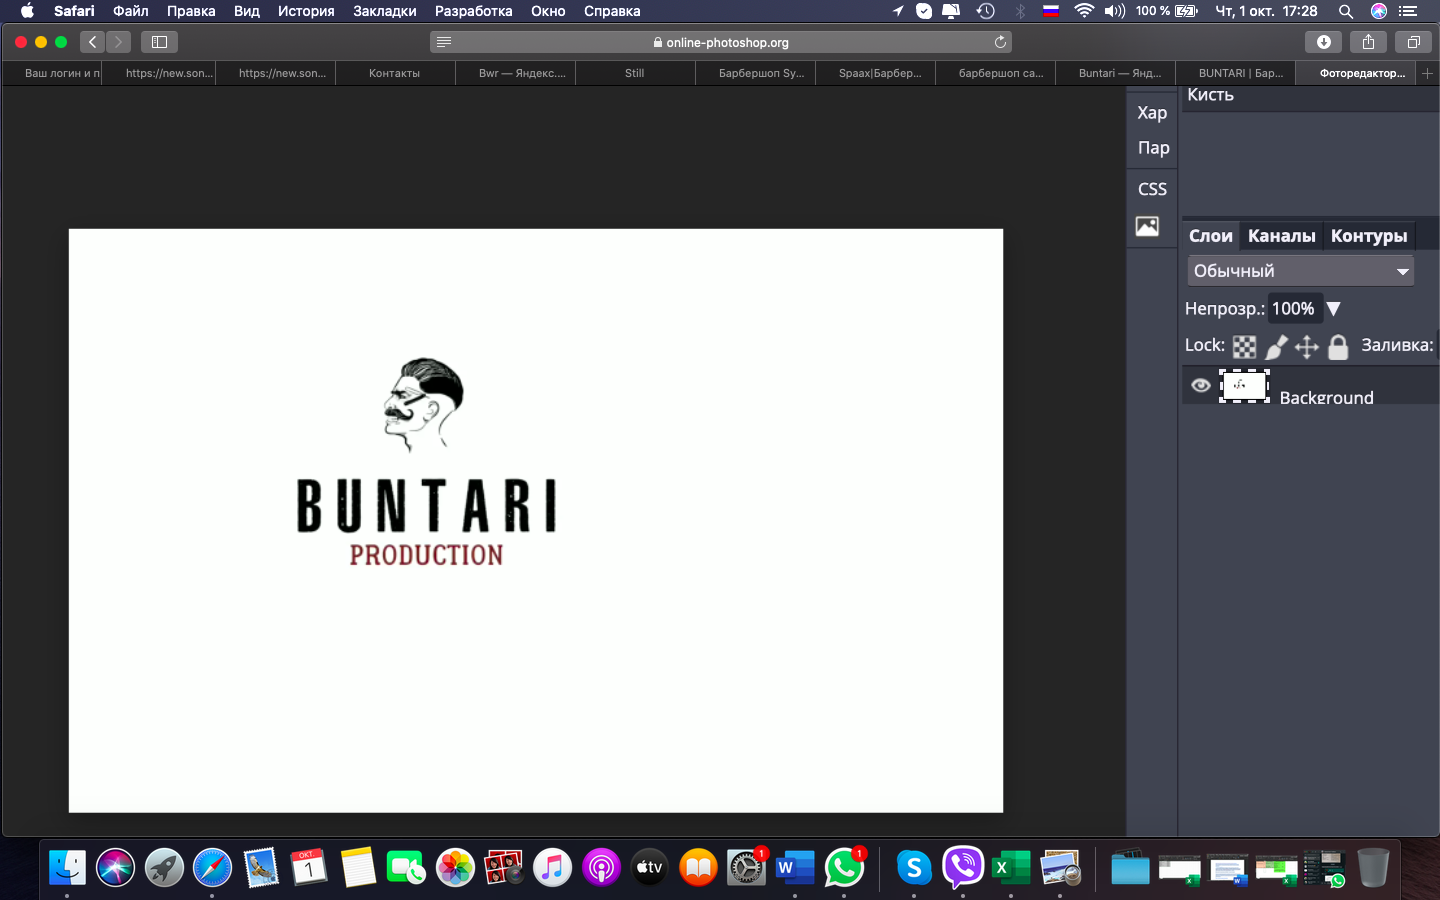Lock transparent pixels checkerboard icon
Viewport: 1440px width, 900px height.
coord(1244,347)
